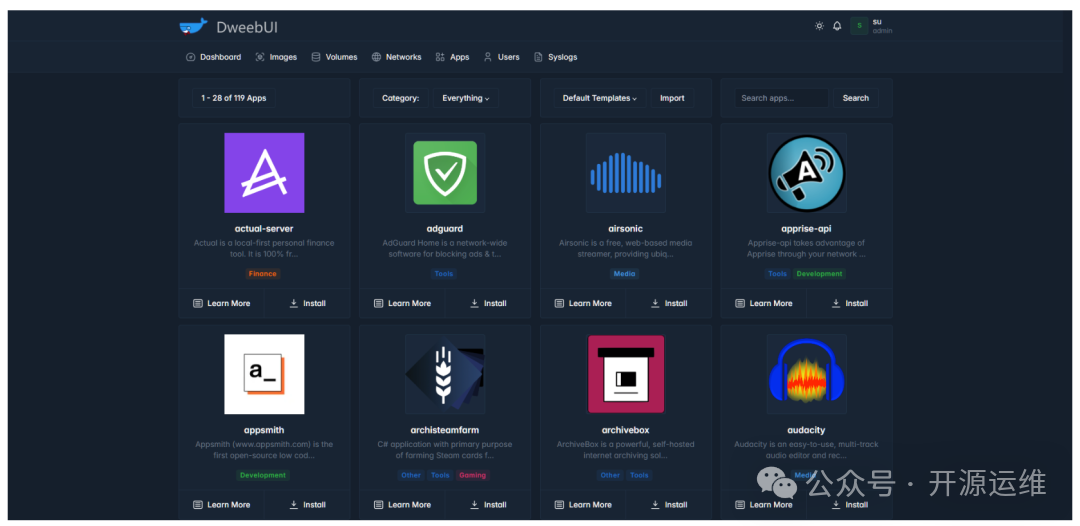The width and height of the screenshot is (1080, 526).
Task: Open the Users tab
Action: pyautogui.click(x=501, y=57)
